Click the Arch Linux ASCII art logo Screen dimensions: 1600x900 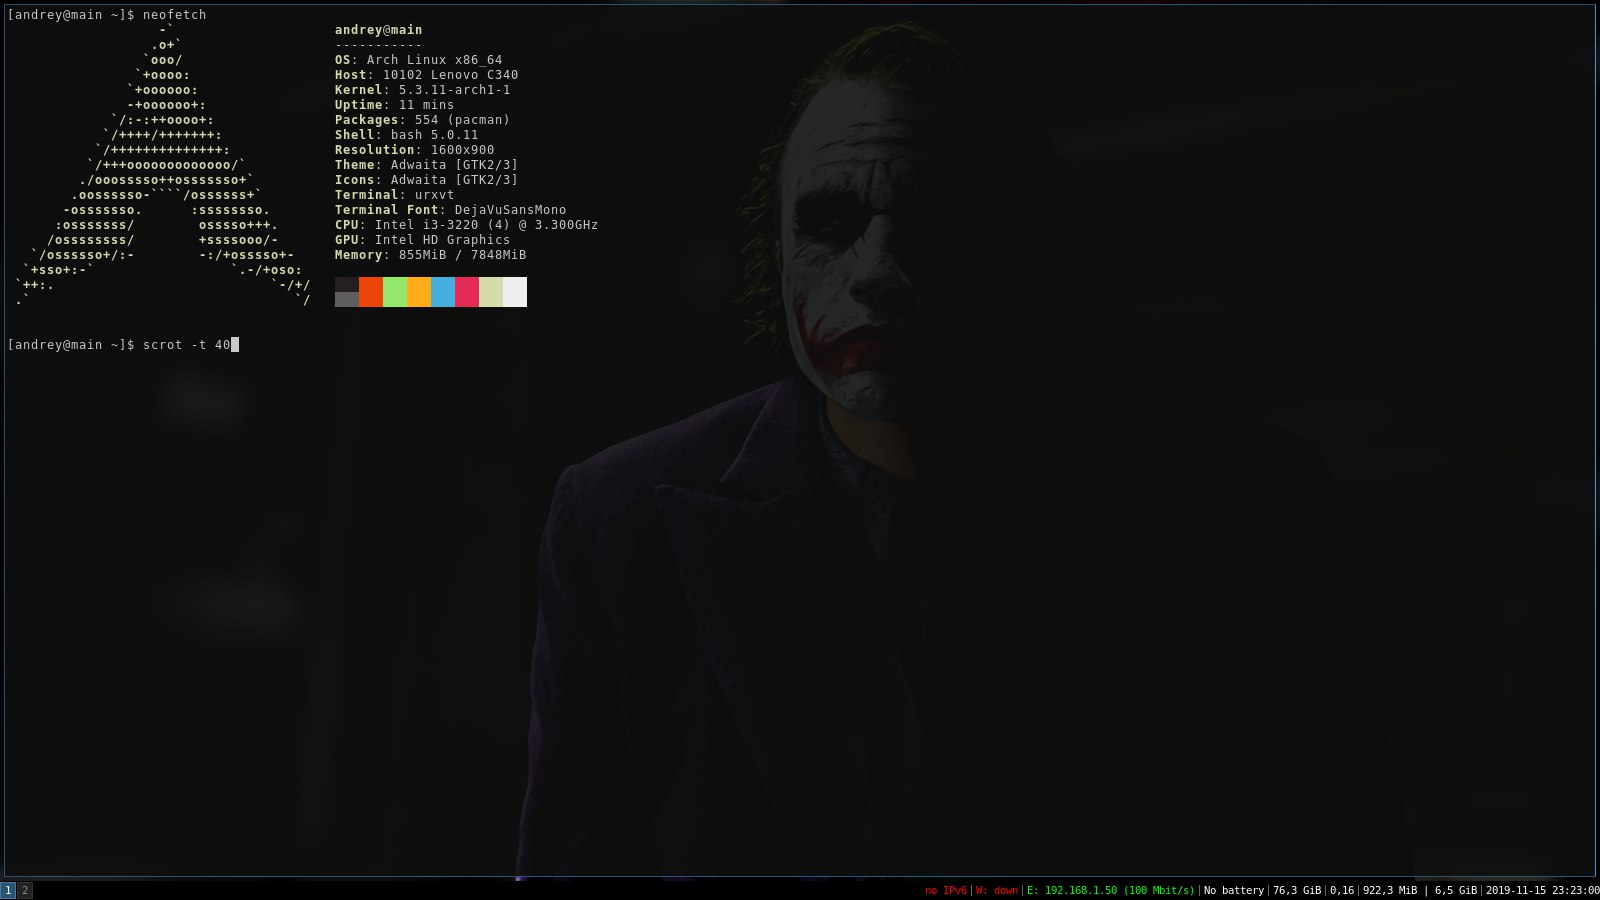pos(162,165)
